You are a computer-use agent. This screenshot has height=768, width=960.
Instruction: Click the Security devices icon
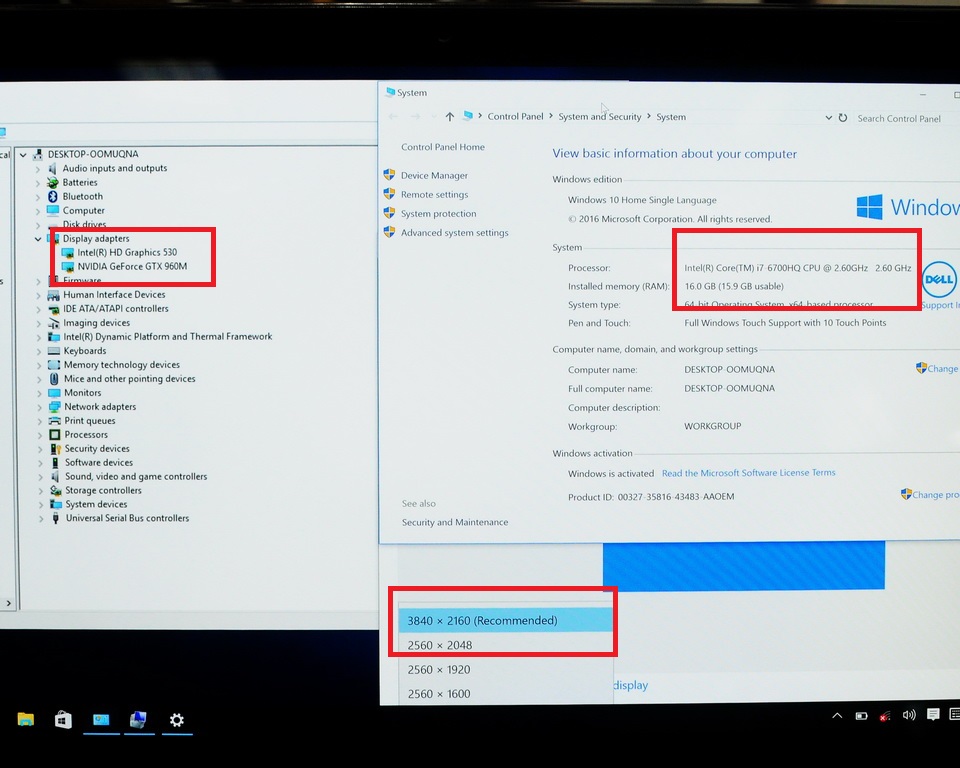tap(55, 449)
